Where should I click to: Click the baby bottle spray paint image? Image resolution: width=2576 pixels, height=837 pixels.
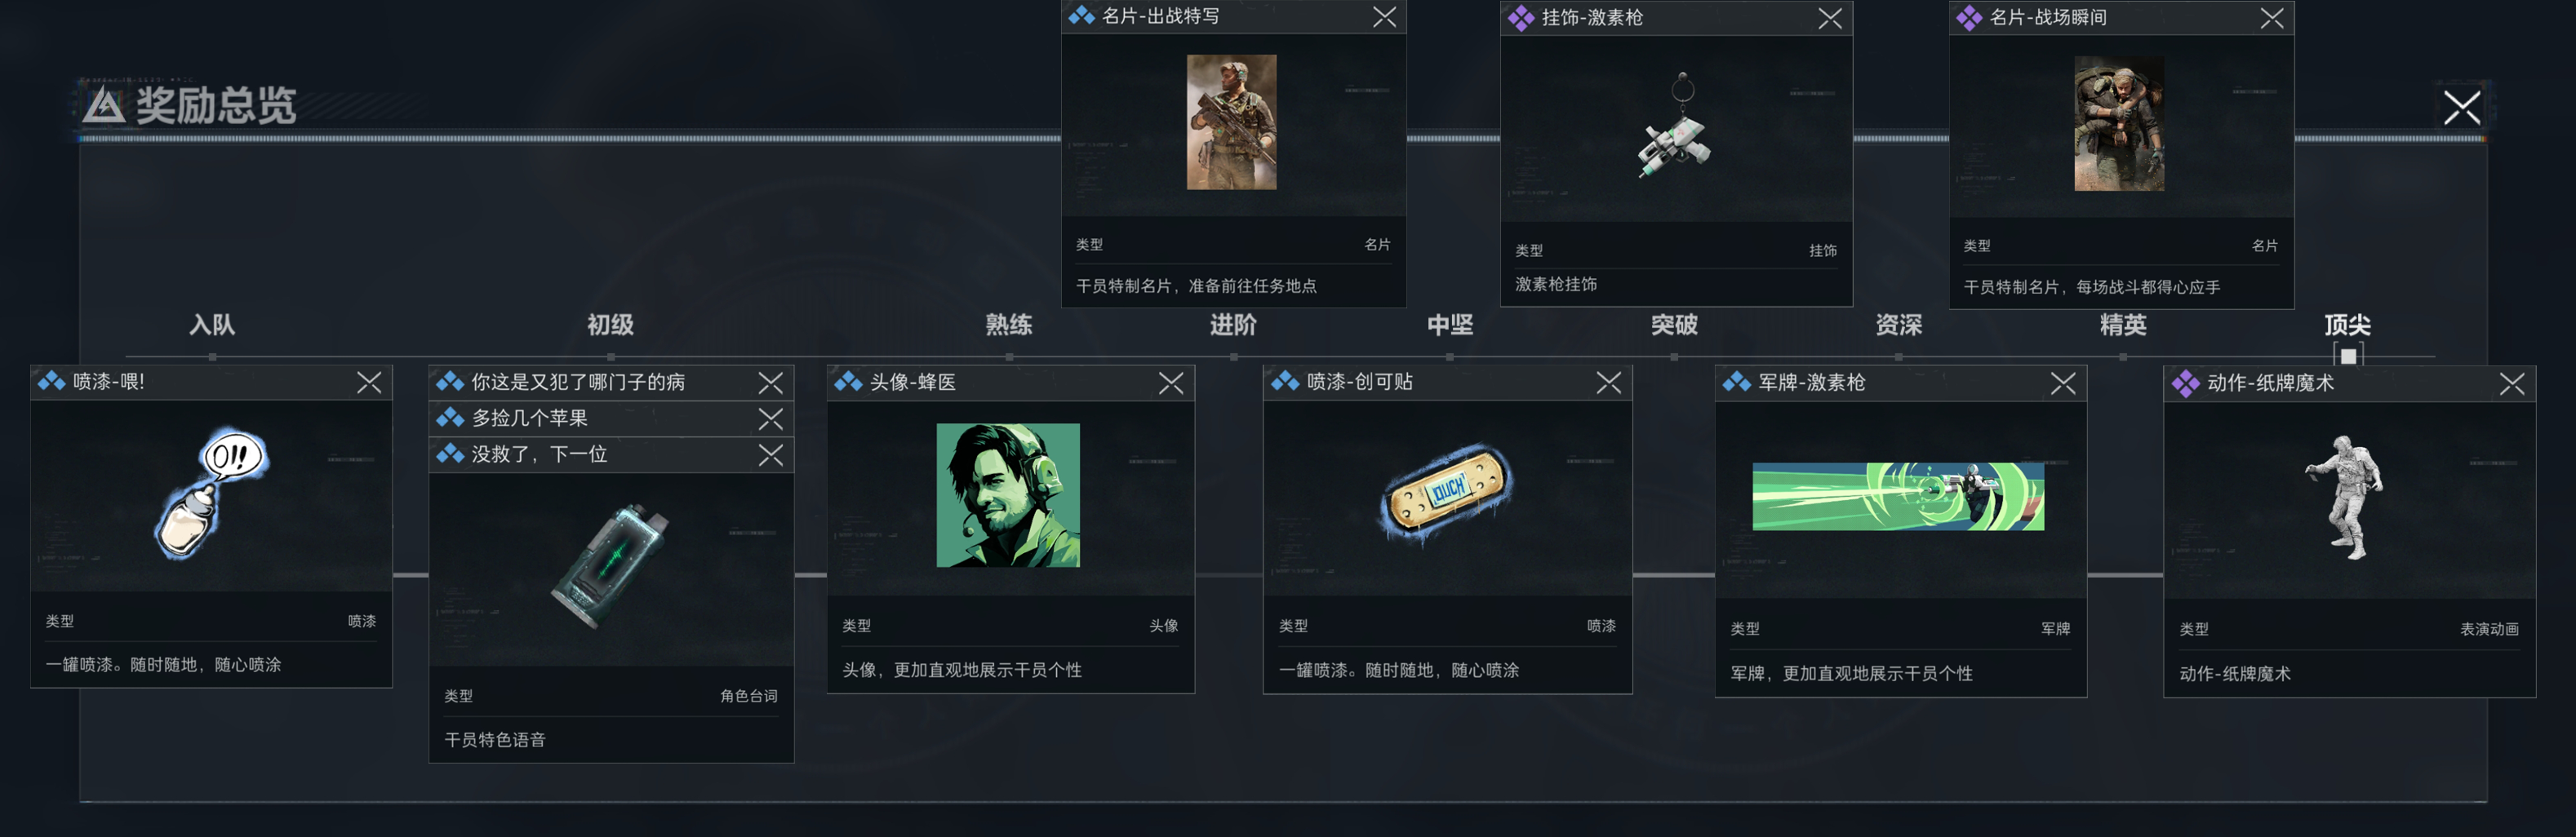(x=211, y=493)
